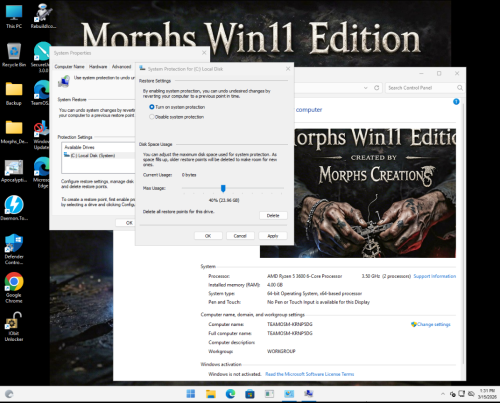Click the search magnifier in Control Panel

point(460,88)
